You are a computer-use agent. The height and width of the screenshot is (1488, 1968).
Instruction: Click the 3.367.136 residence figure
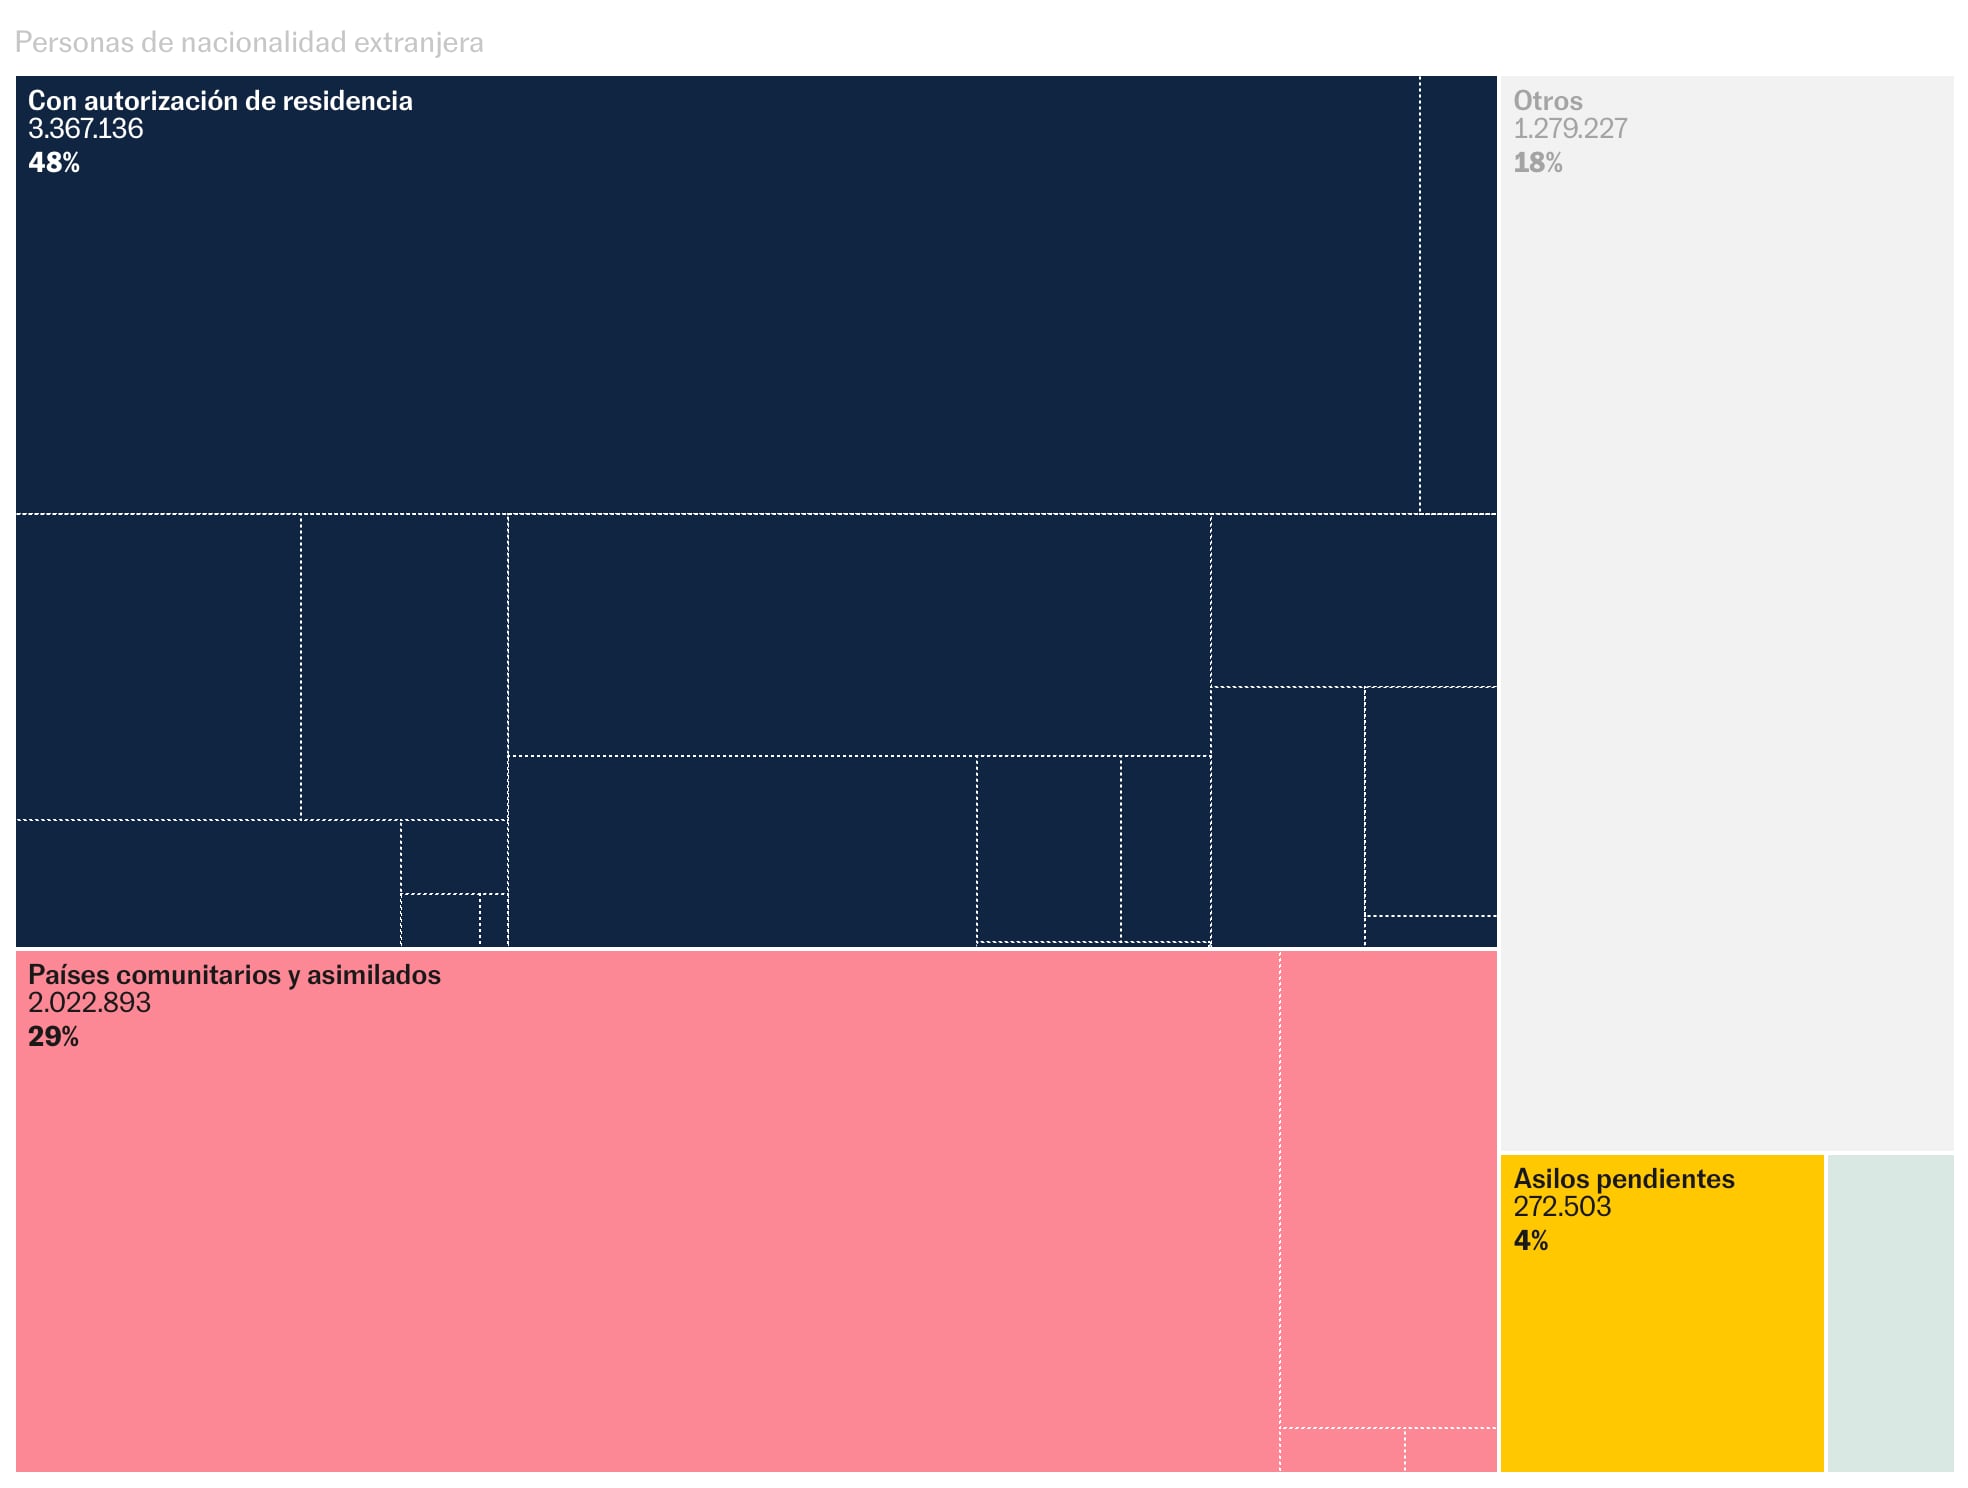tap(85, 129)
